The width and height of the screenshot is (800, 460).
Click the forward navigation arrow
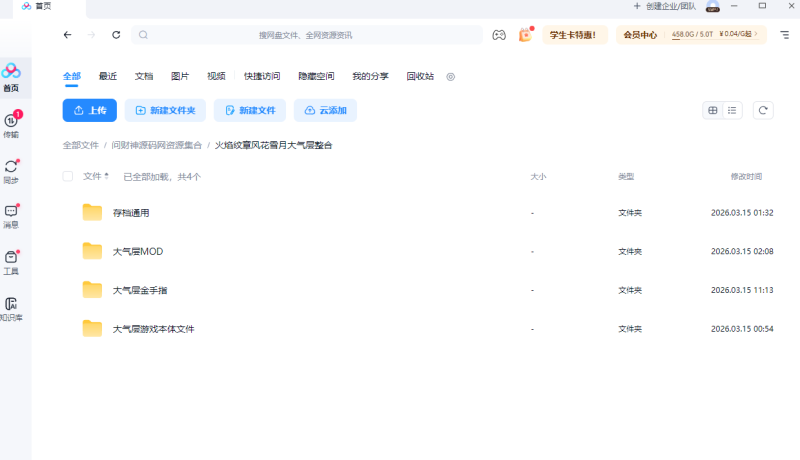(91, 35)
